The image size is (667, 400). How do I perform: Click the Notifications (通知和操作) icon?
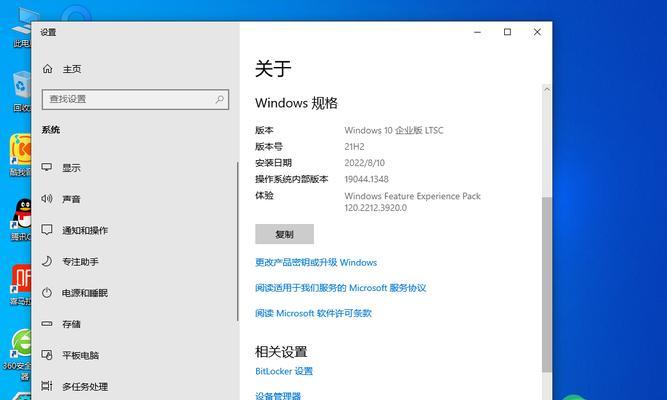click(x=47, y=230)
